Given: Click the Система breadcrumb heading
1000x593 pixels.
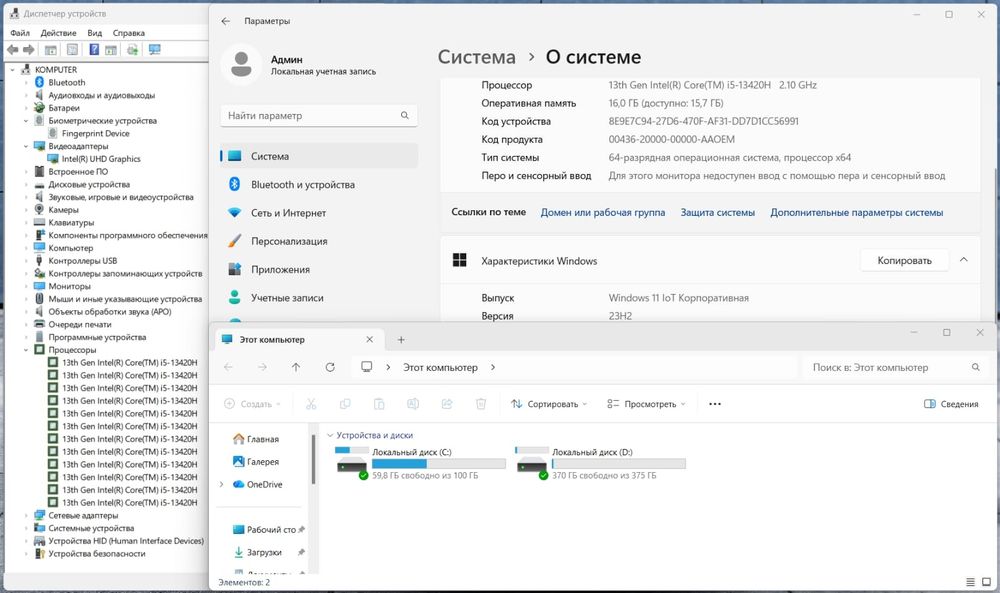Looking at the screenshot, I should [x=476, y=57].
